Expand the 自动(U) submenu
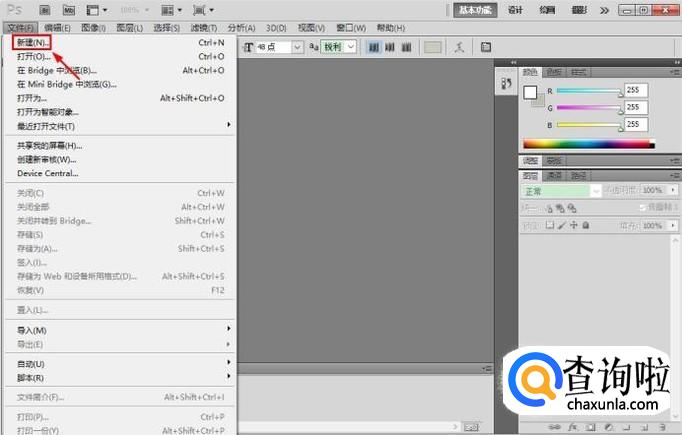 pyautogui.click(x=120, y=364)
